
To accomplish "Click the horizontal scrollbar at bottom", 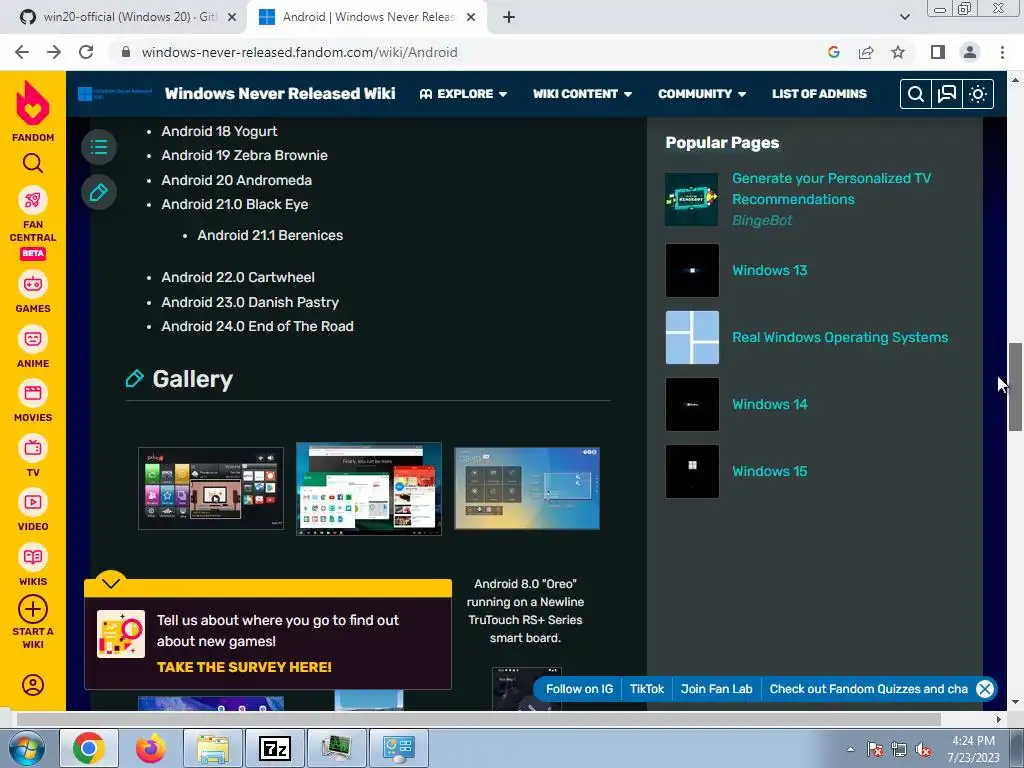I will (479, 719).
